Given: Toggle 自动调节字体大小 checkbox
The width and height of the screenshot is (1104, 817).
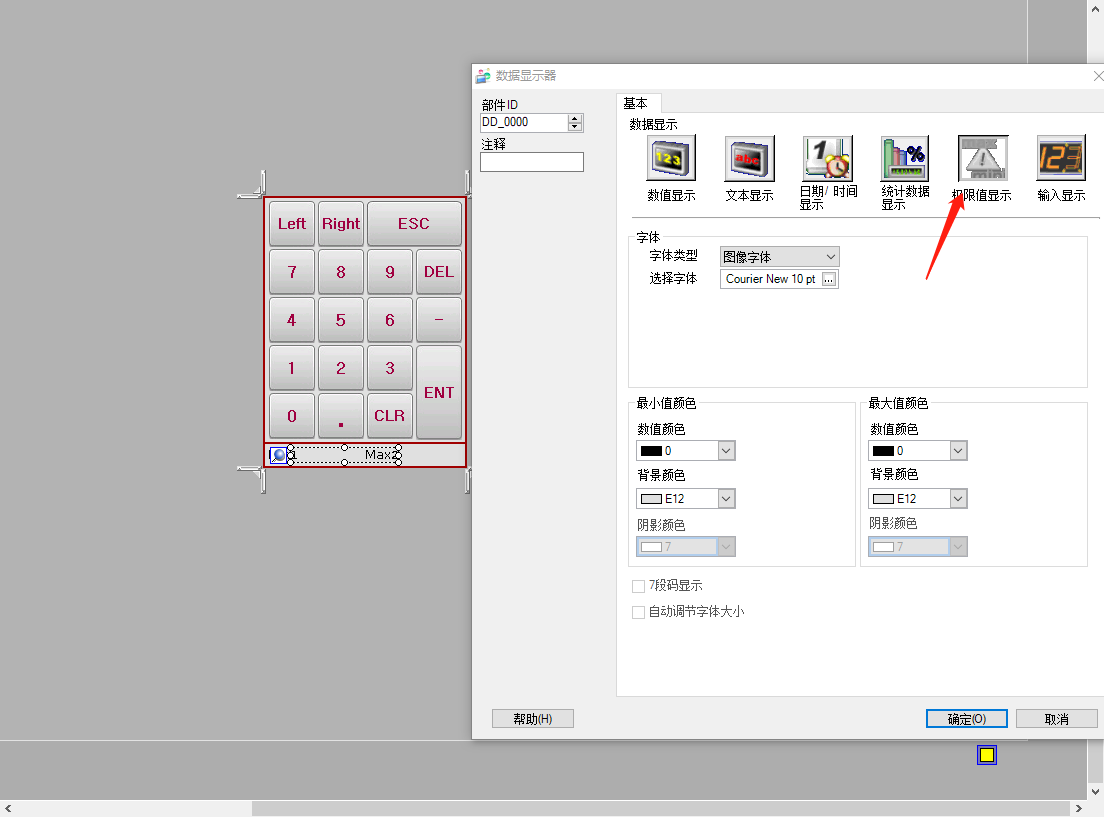Looking at the screenshot, I should (x=638, y=612).
